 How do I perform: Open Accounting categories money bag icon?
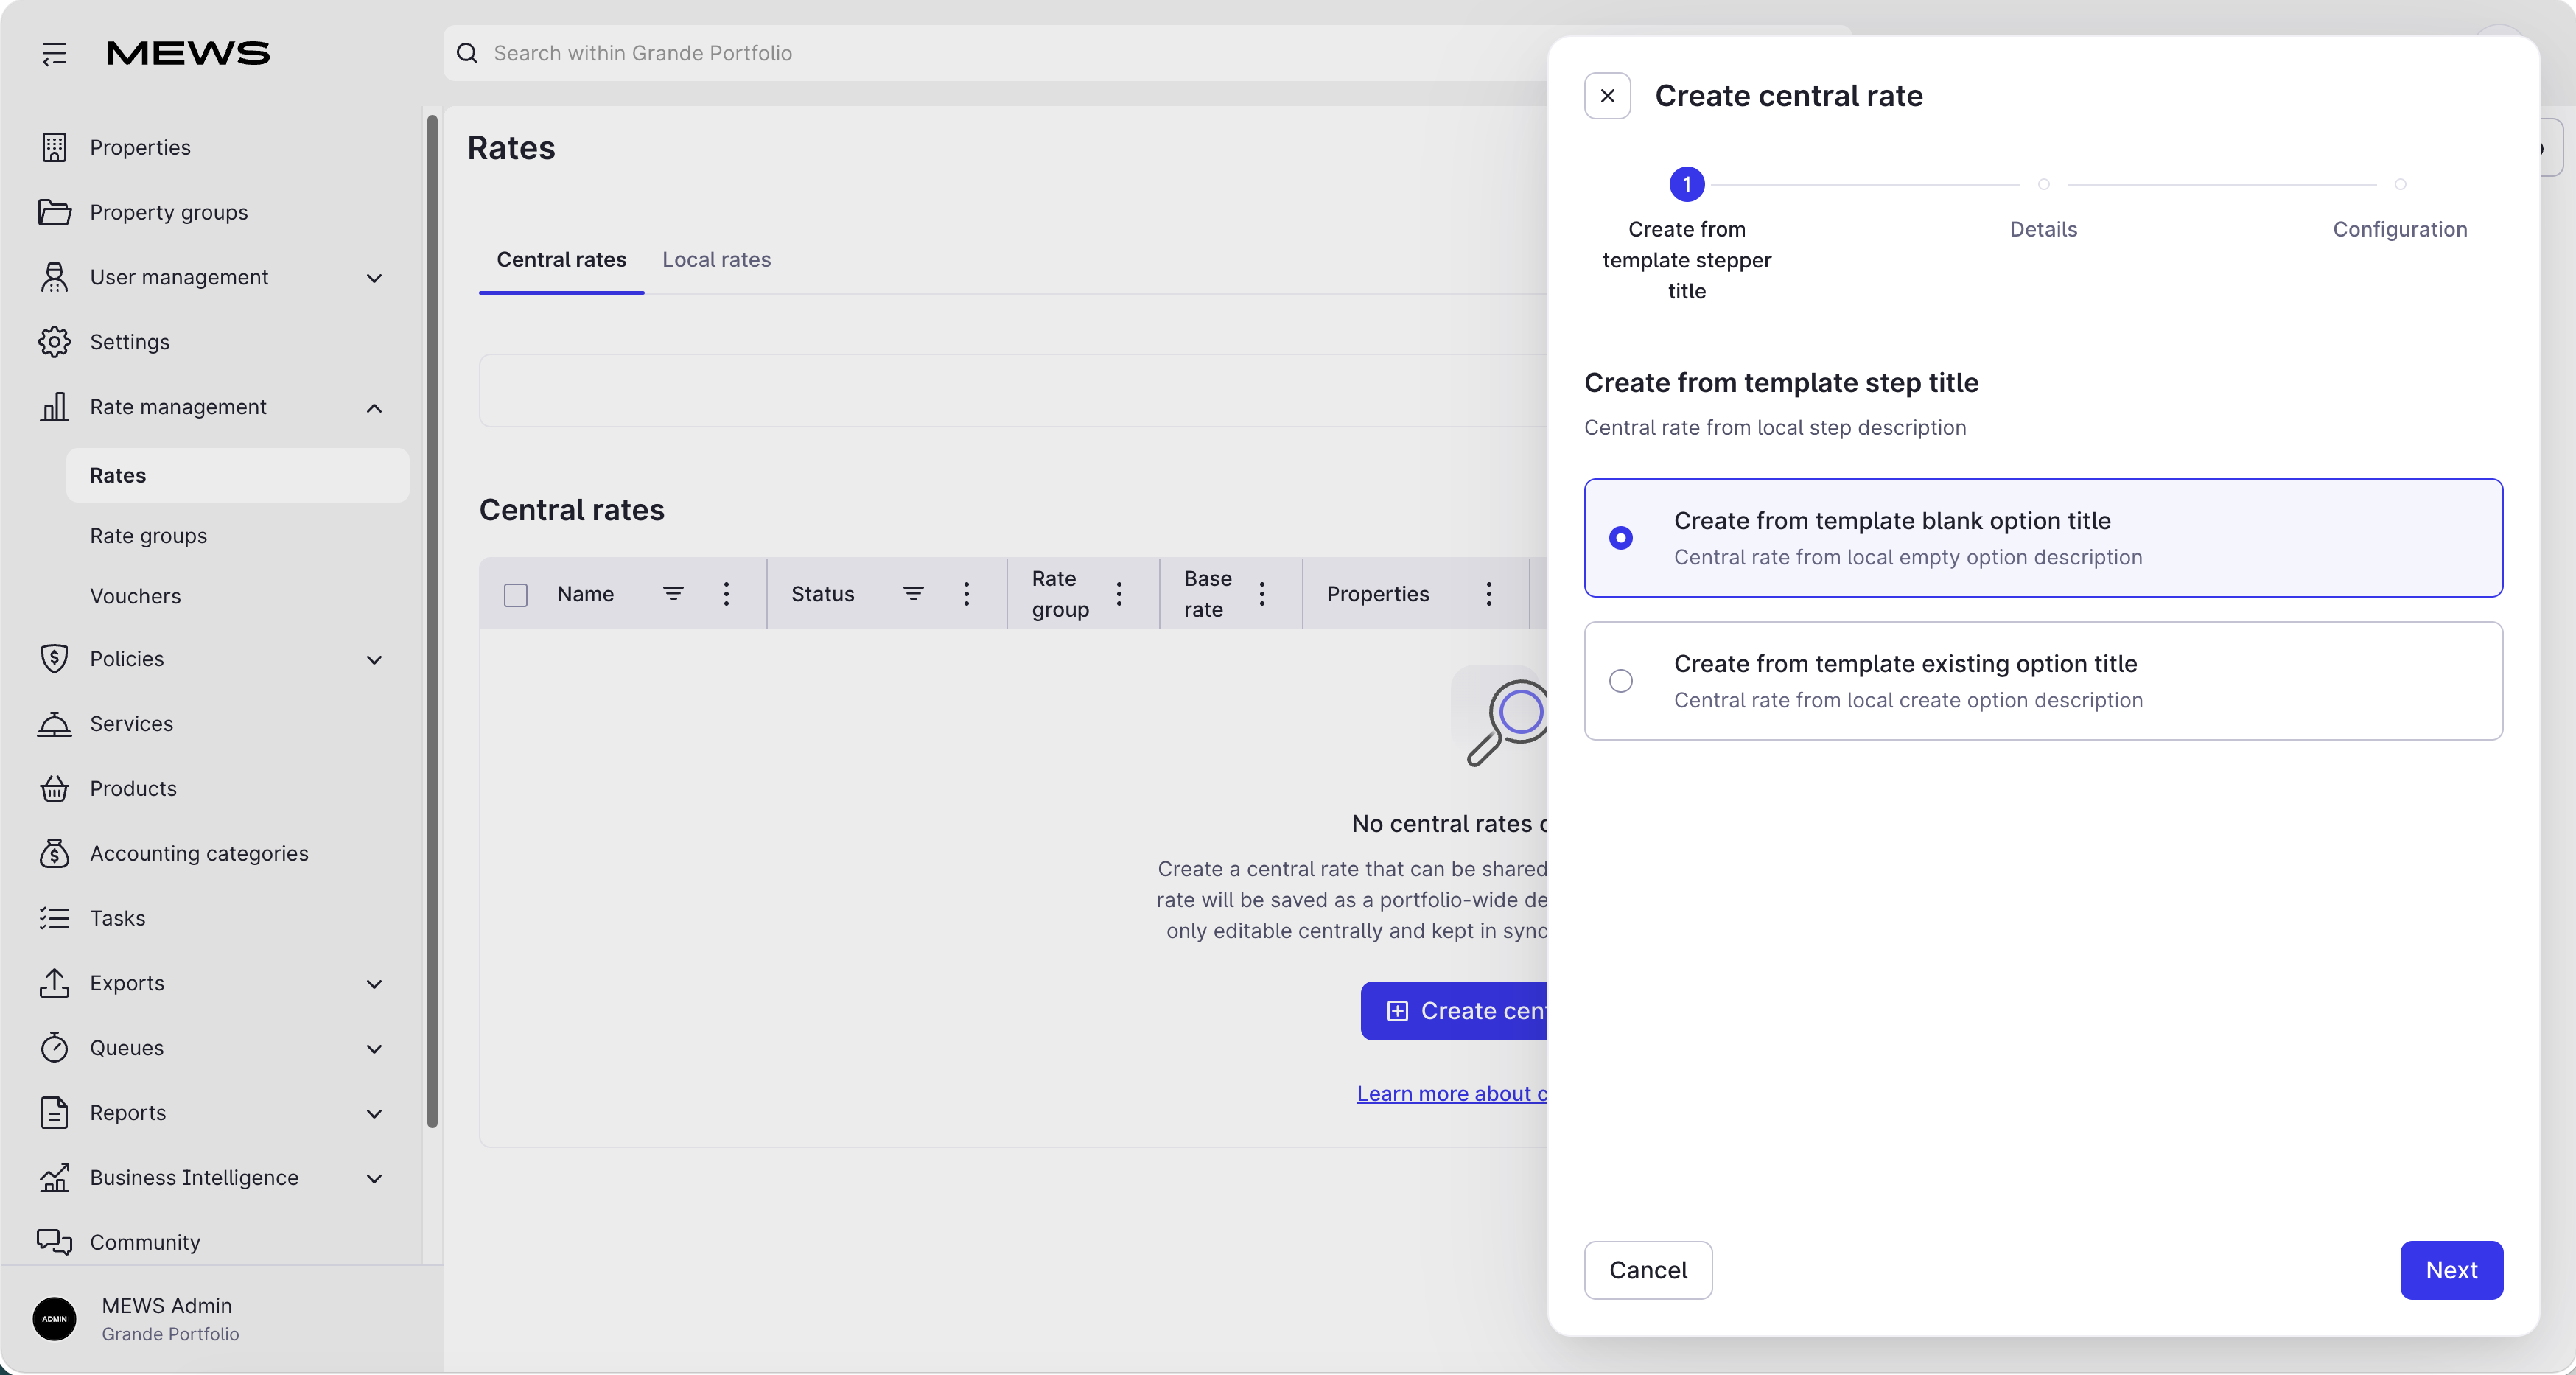(x=54, y=853)
